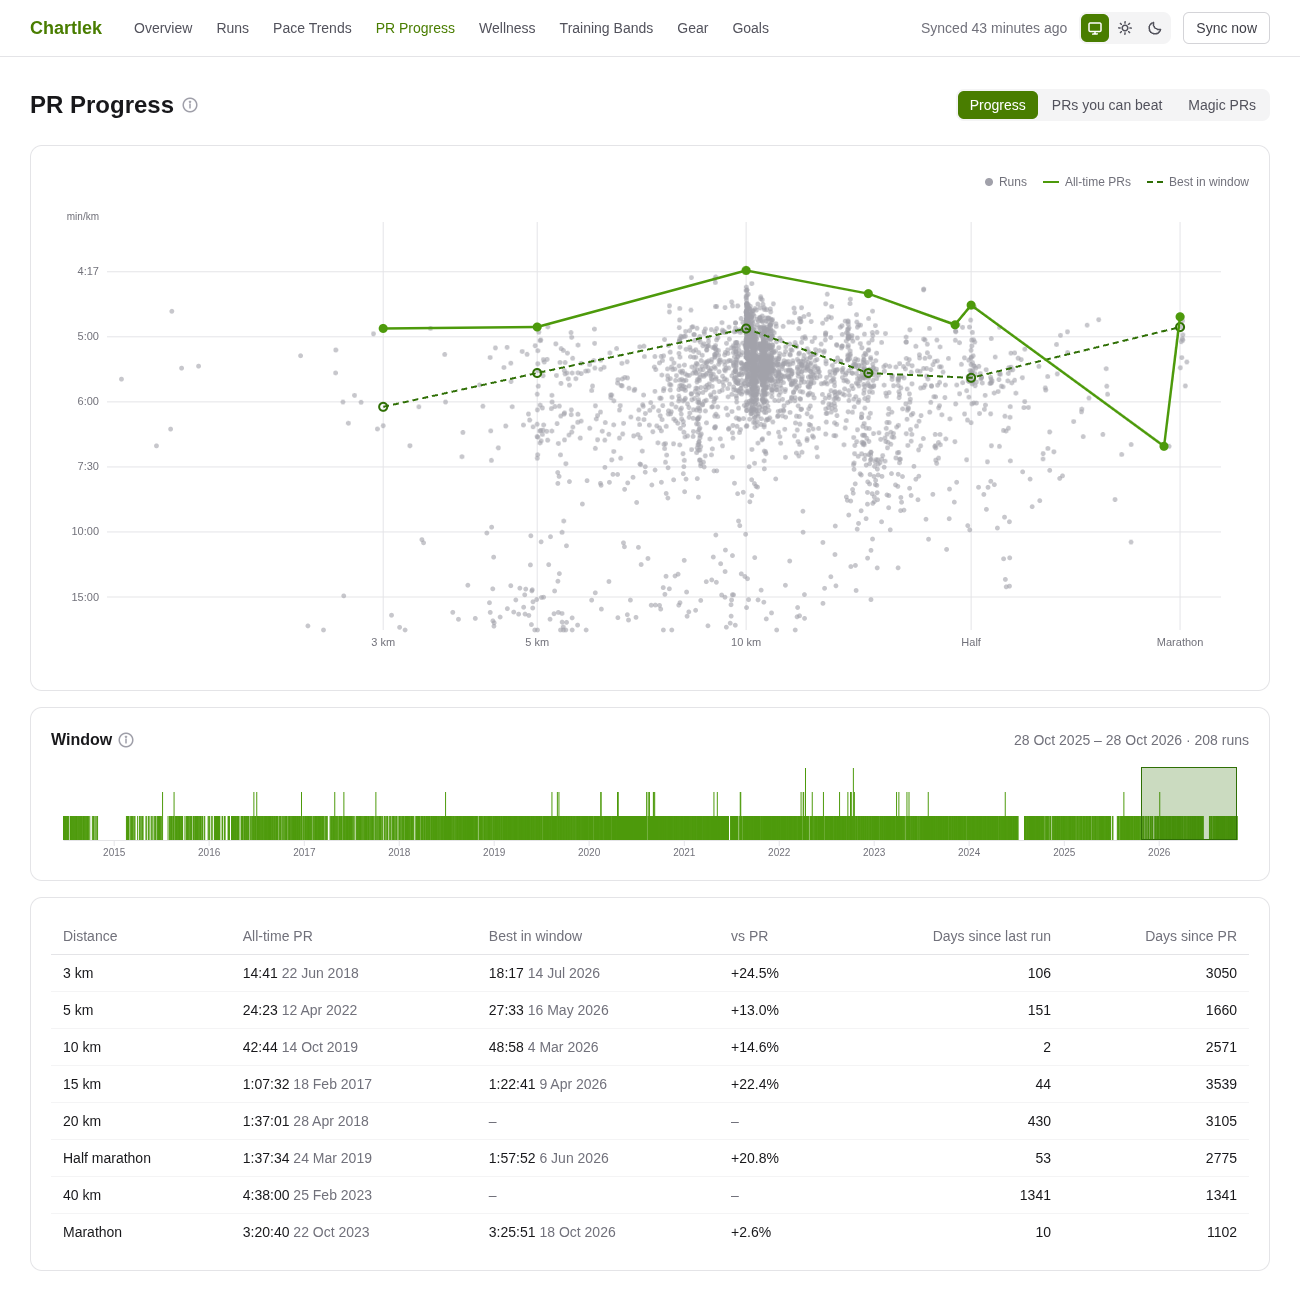This screenshot has height=1303, width=1300.
Task: Toggle the Runs legend series
Action: (x=1006, y=182)
